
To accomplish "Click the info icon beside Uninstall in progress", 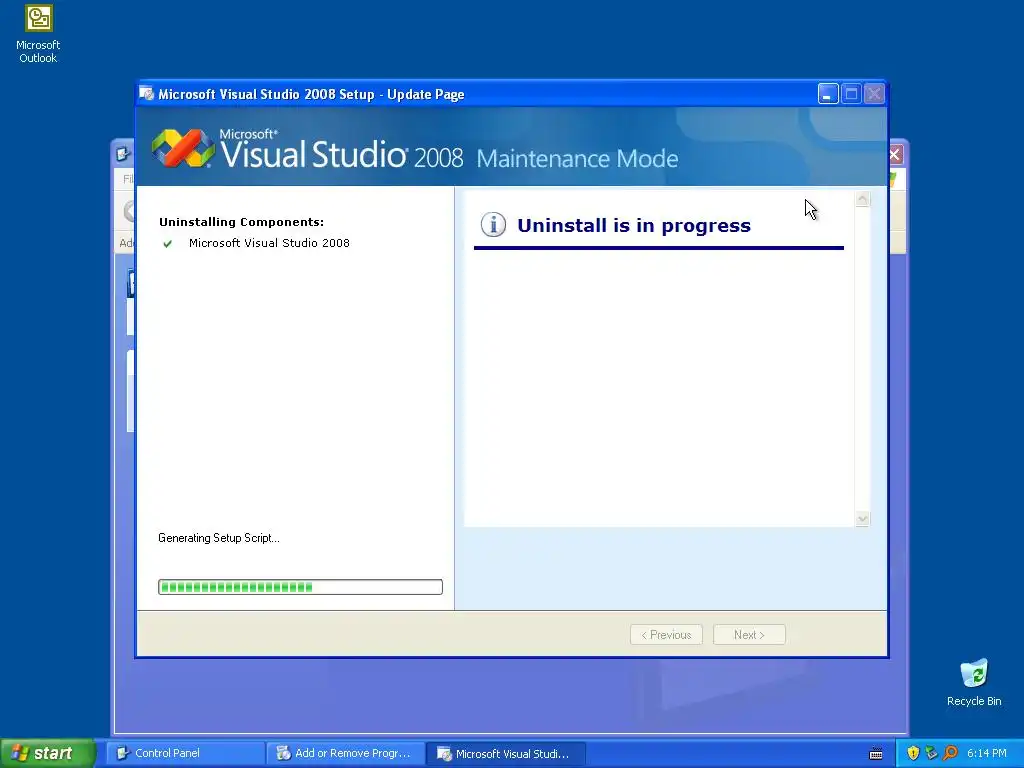I will (x=493, y=225).
